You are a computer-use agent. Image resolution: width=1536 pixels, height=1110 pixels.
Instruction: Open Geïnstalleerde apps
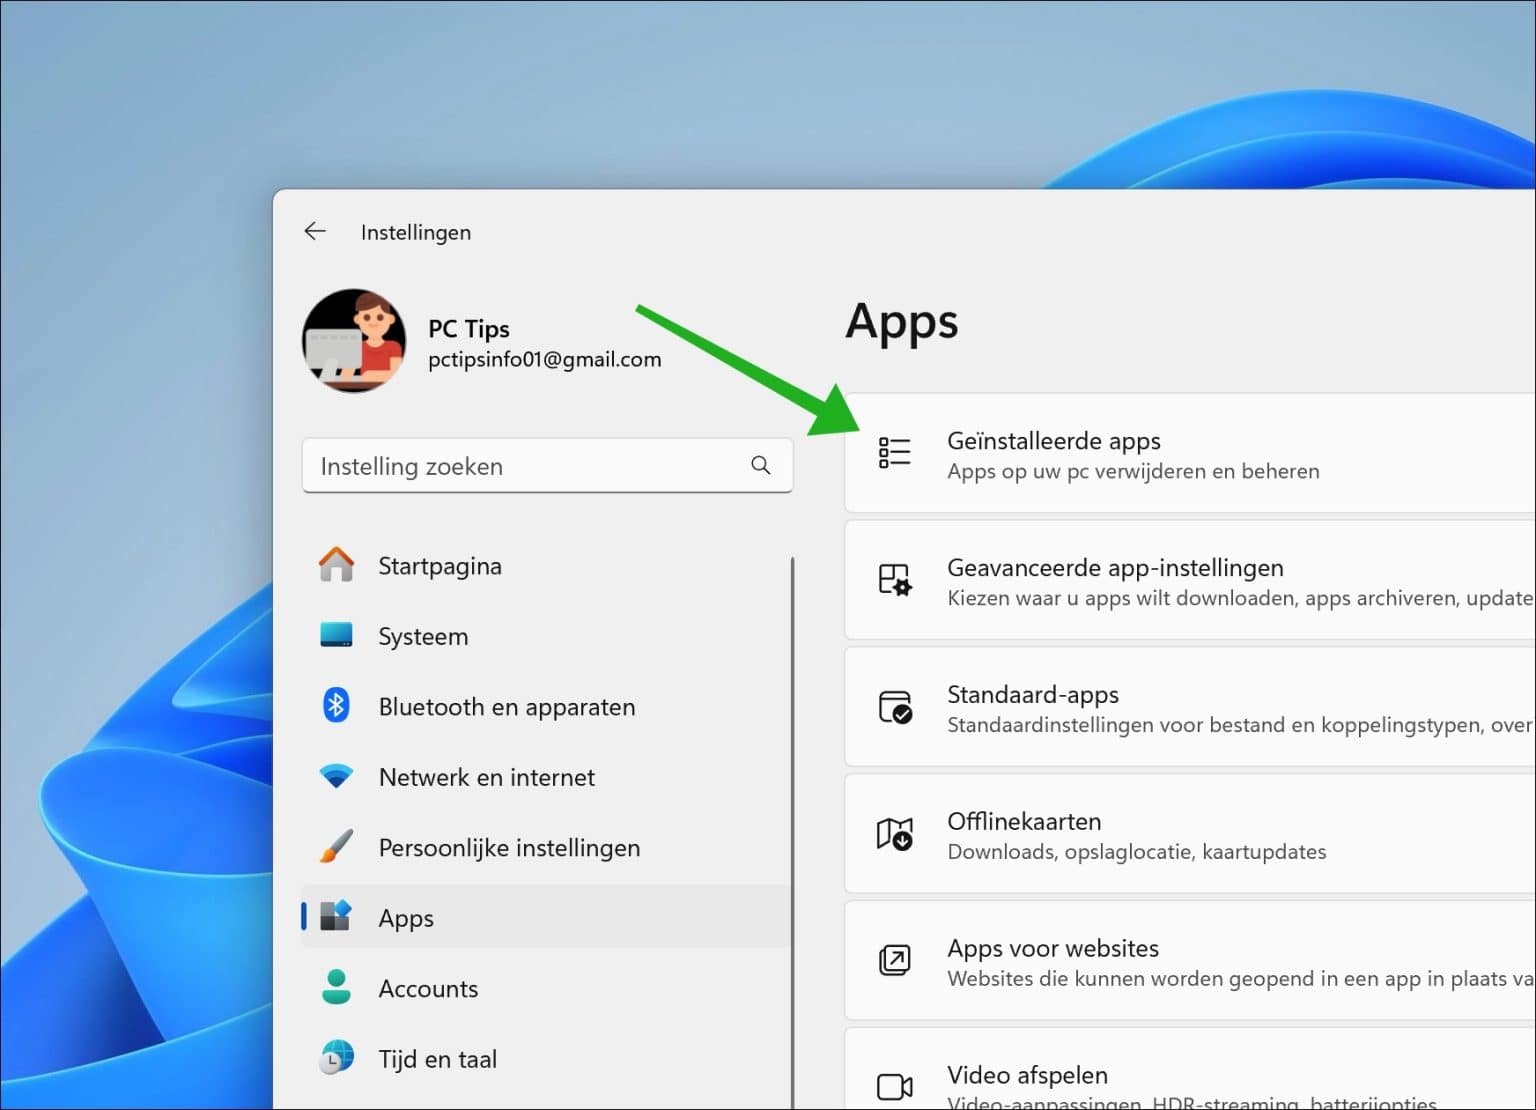tap(1190, 454)
